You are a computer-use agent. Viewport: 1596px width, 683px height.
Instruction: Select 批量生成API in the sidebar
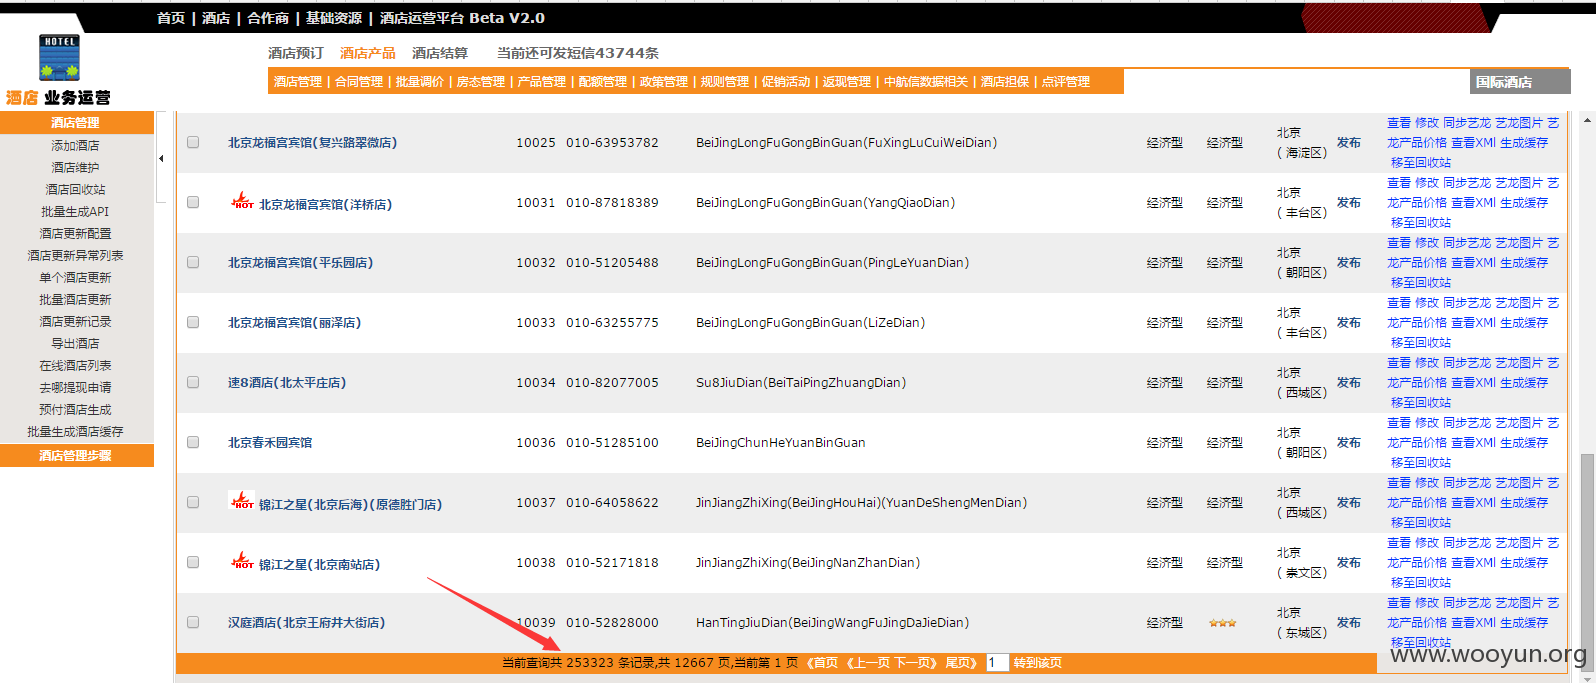76,211
